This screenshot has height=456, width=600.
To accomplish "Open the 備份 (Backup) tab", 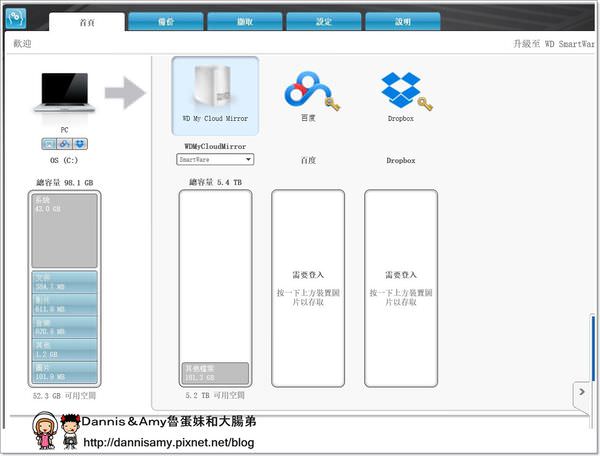I will 166,22.
